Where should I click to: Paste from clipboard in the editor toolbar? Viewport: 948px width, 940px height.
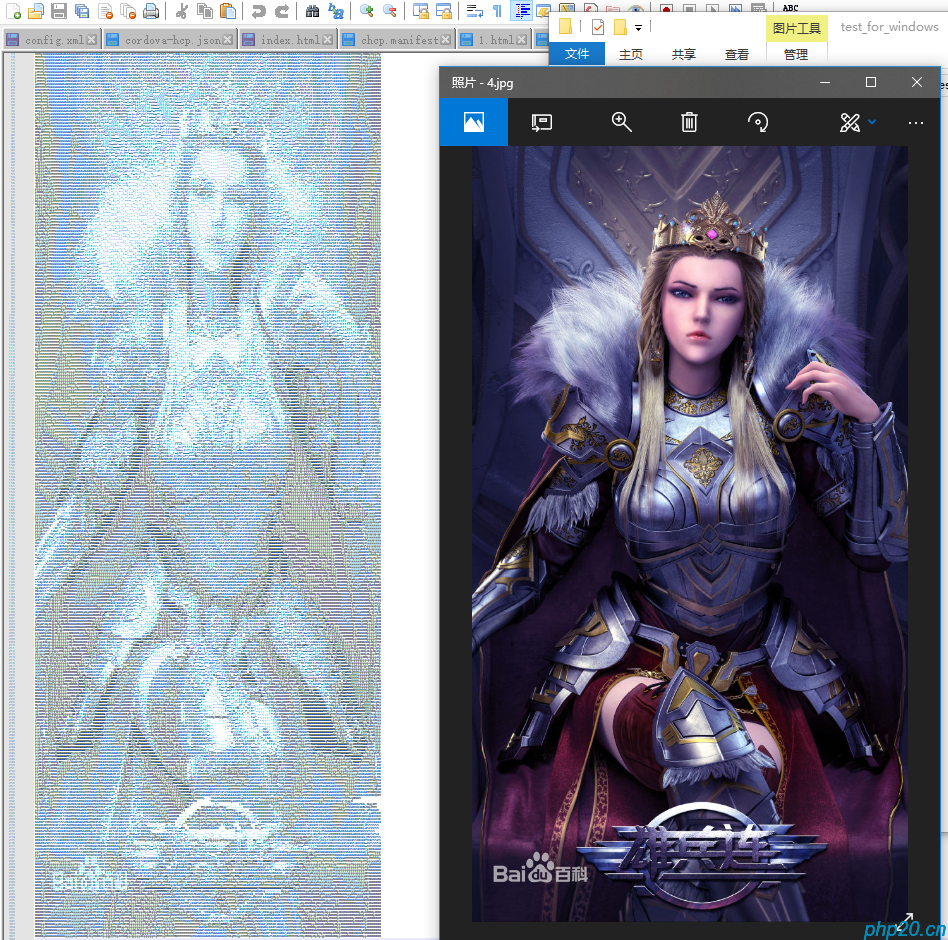click(x=227, y=10)
